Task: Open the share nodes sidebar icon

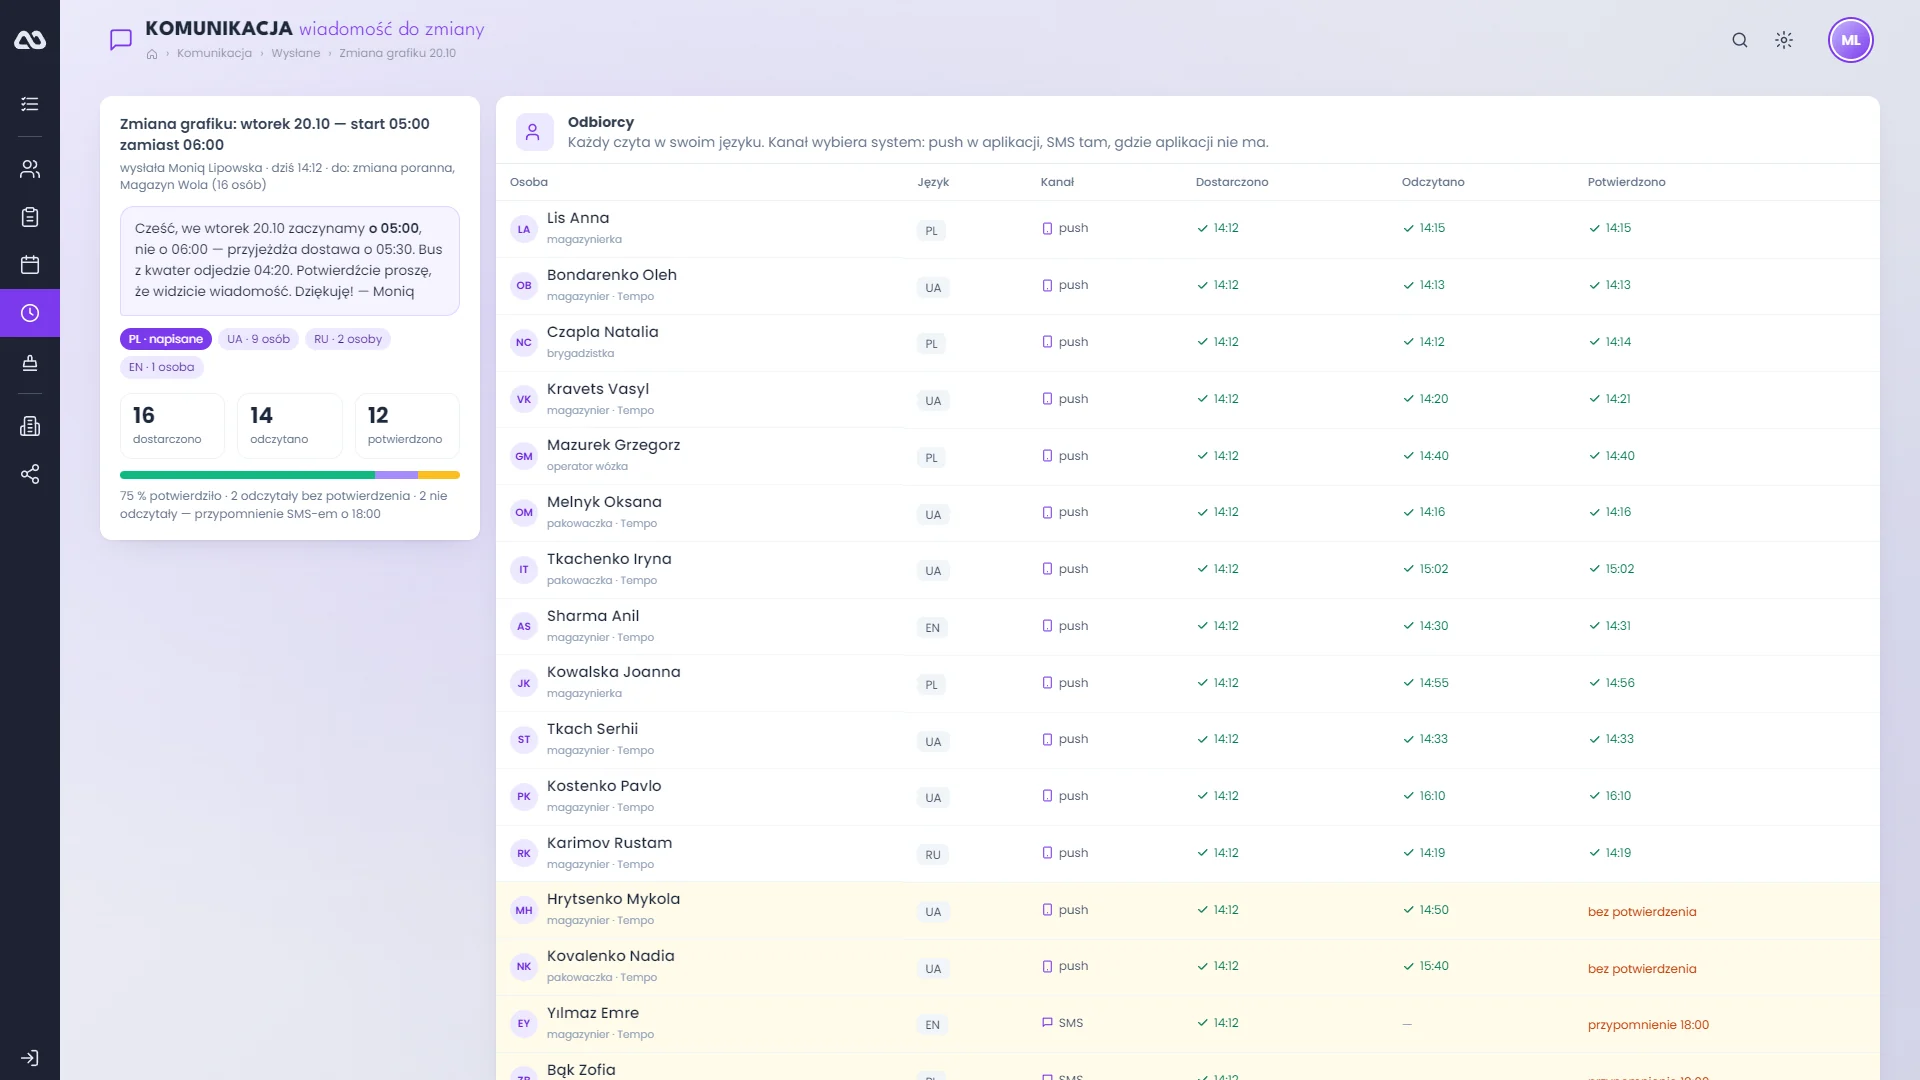Action: (x=30, y=474)
